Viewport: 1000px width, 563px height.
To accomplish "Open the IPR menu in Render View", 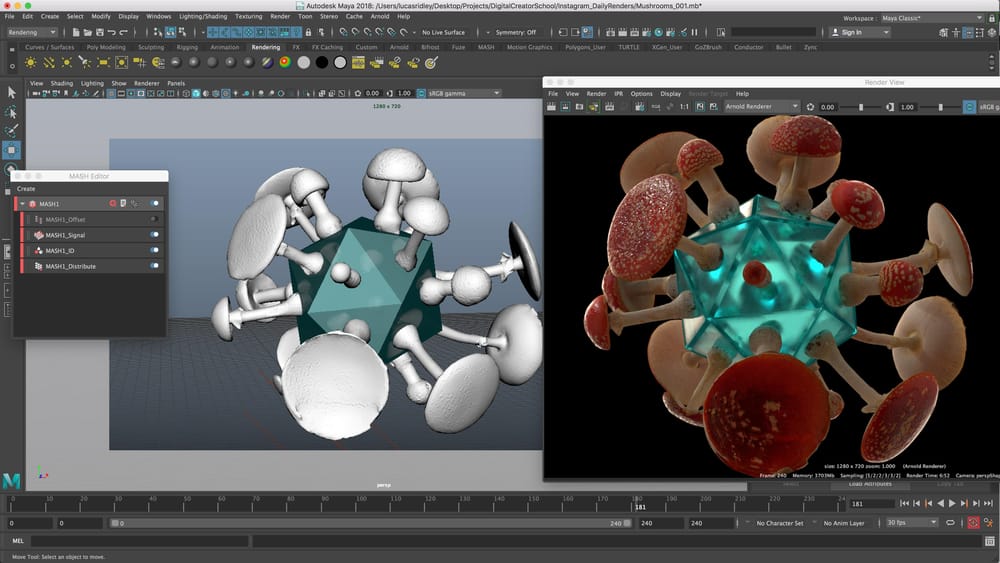I will click(x=618, y=94).
